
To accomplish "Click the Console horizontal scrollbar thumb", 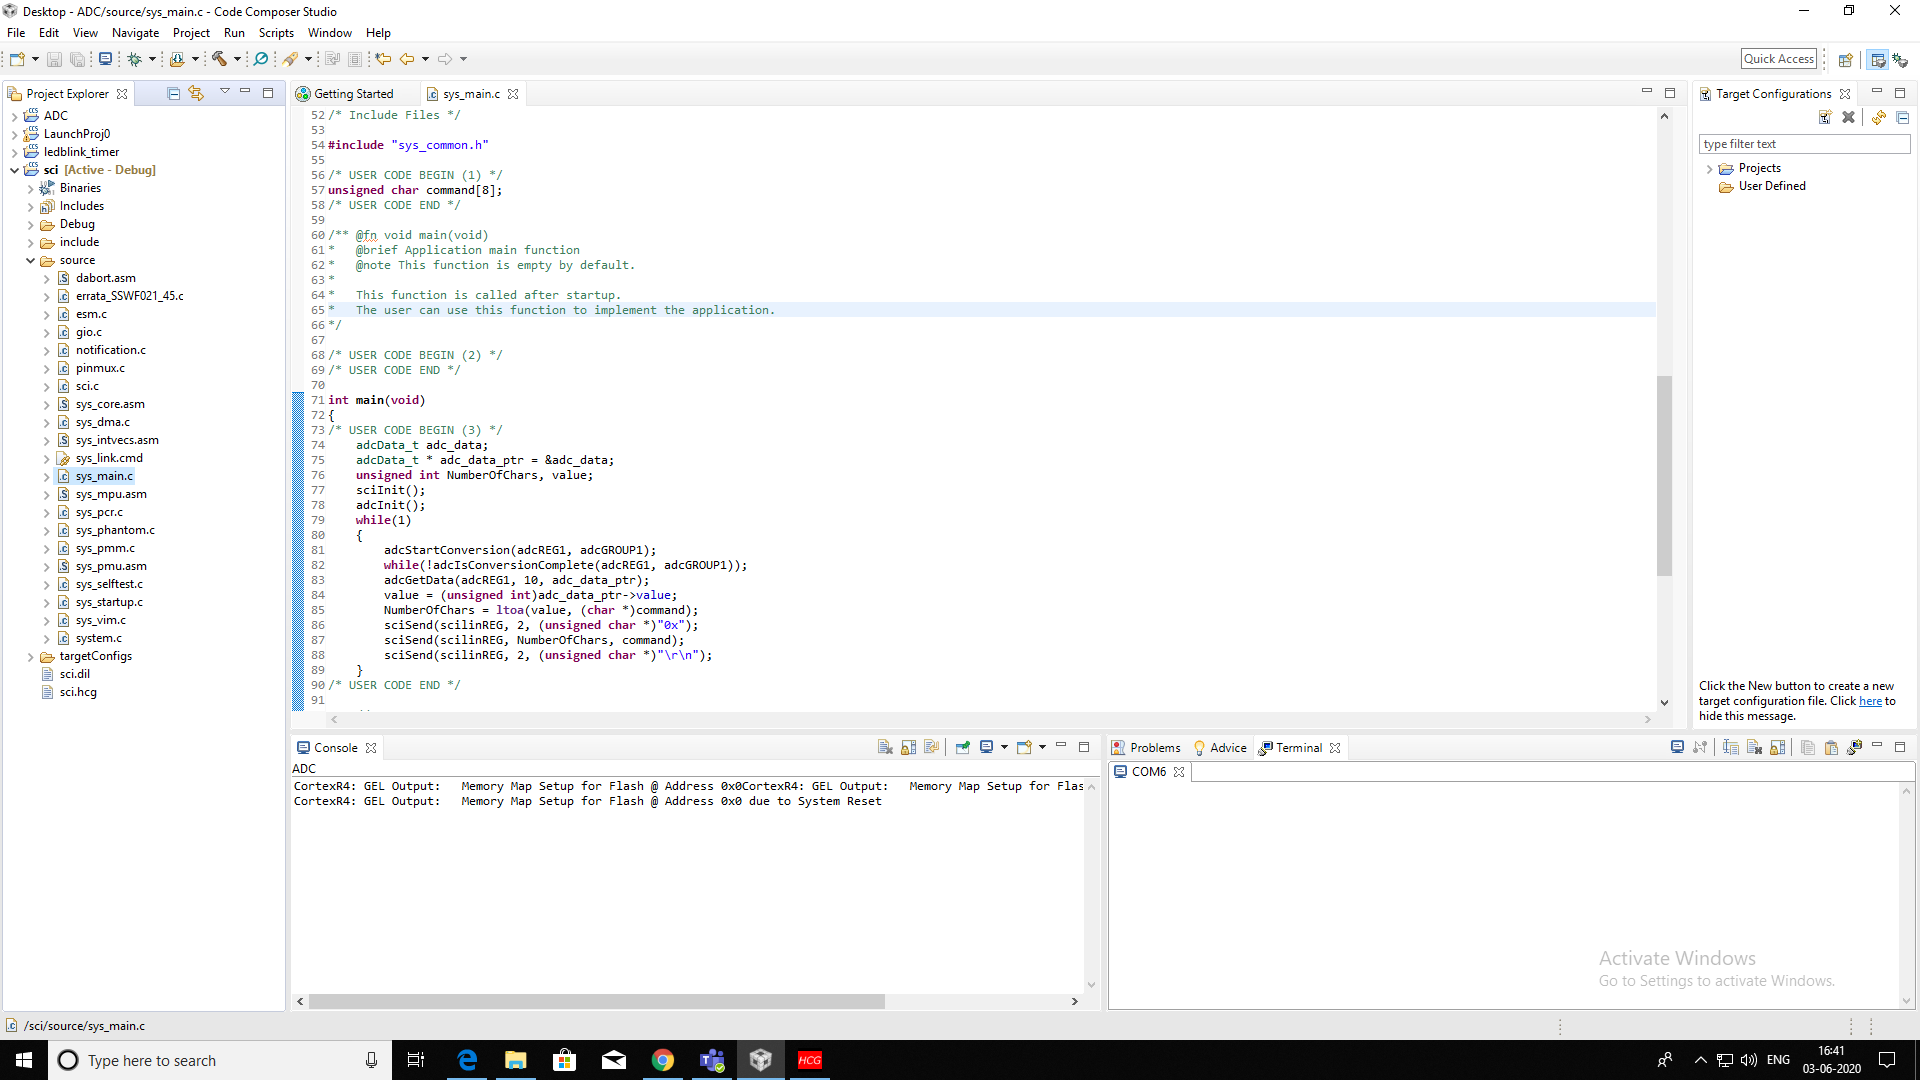I will point(596,1001).
